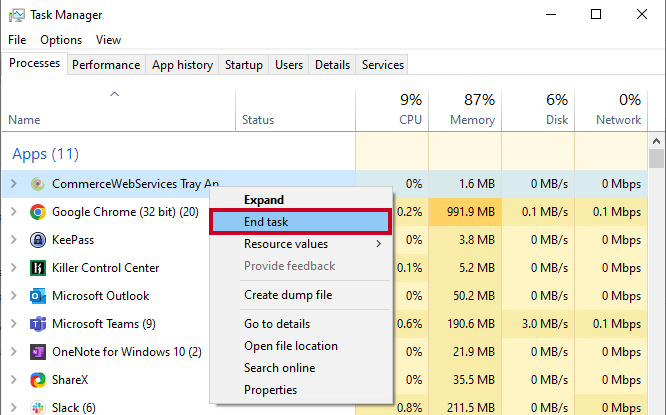666x415 pixels.
Task: Go to the Services tab
Action: click(x=383, y=65)
